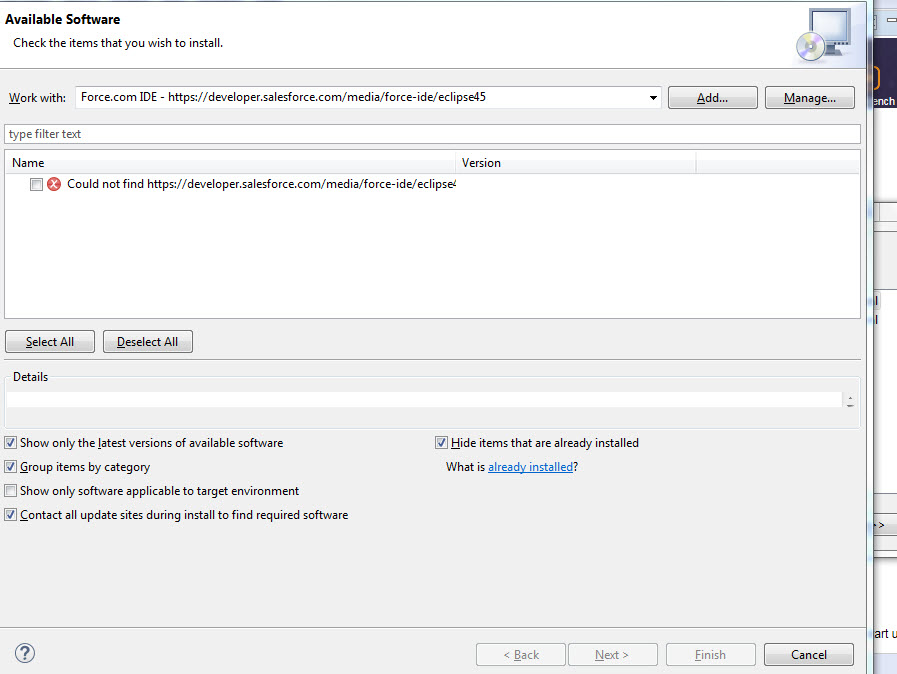This screenshot has width=897, height=674.
Task: Click the help question mark icon
Action: click(25, 653)
